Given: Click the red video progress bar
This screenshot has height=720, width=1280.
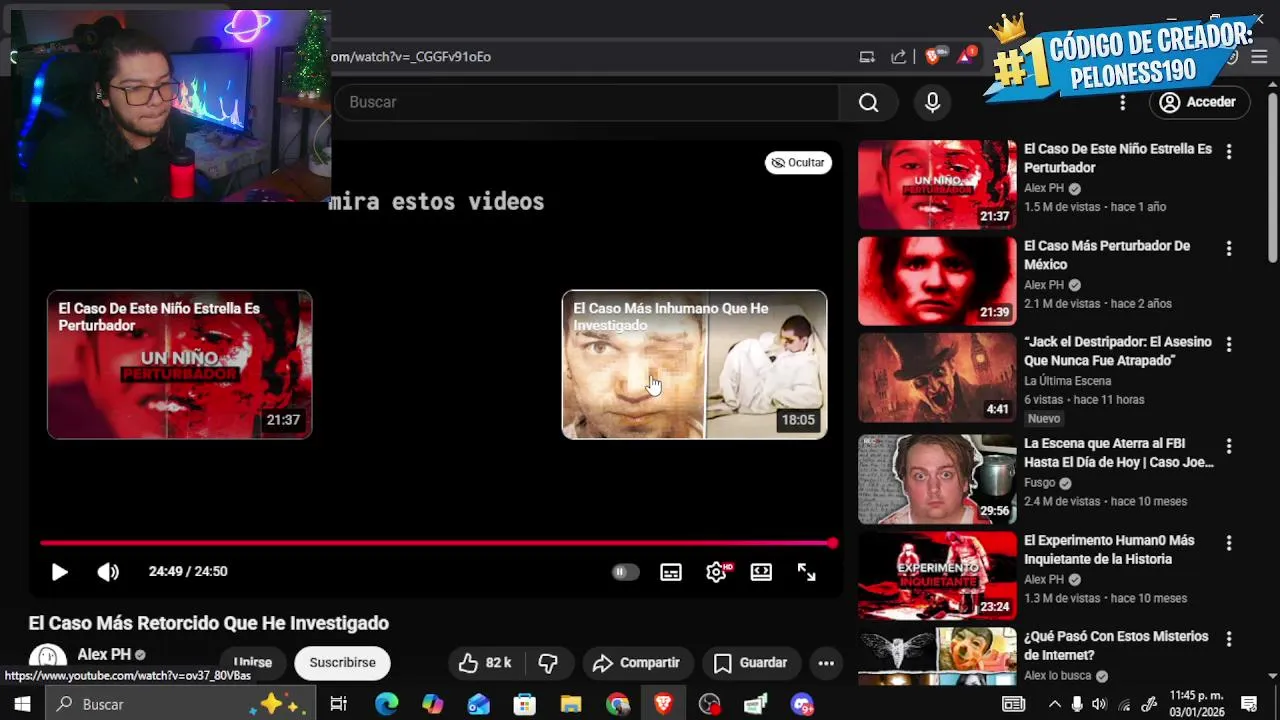Looking at the screenshot, I should [437, 543].
